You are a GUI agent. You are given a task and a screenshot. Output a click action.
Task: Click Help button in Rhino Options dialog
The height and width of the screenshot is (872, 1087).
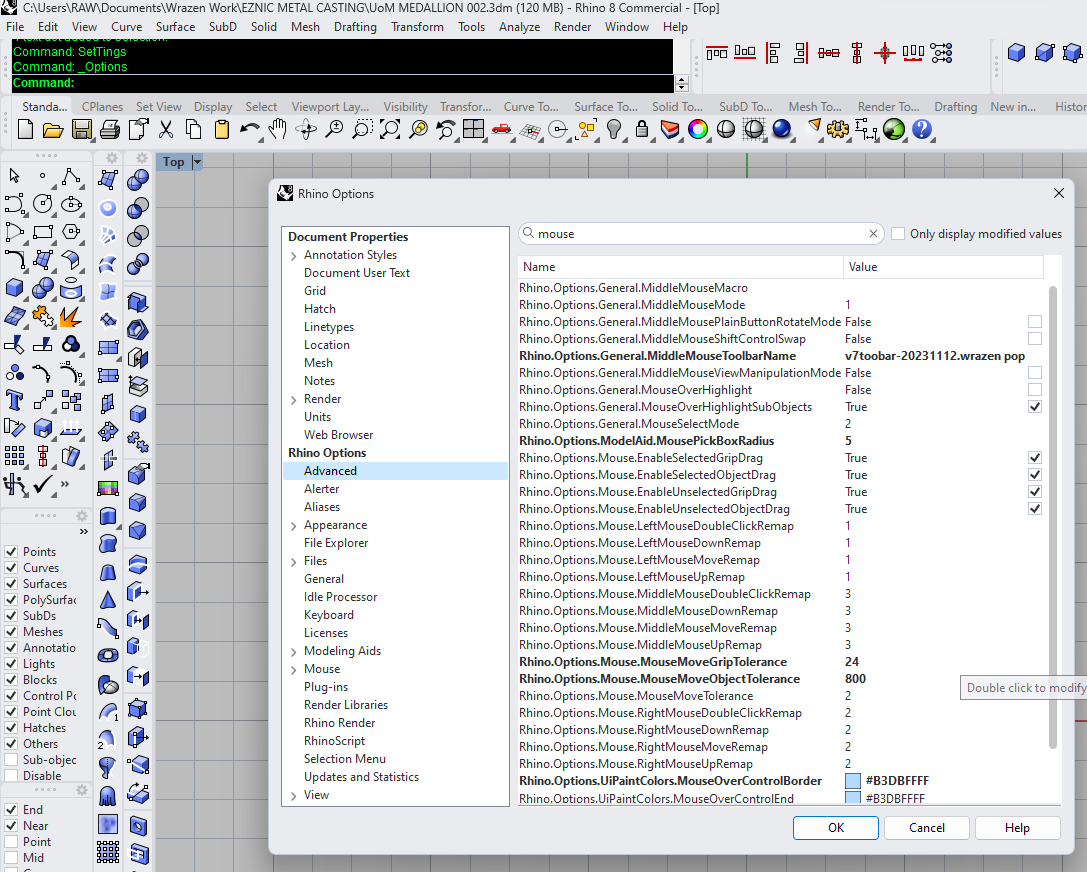coord(1017,828)
